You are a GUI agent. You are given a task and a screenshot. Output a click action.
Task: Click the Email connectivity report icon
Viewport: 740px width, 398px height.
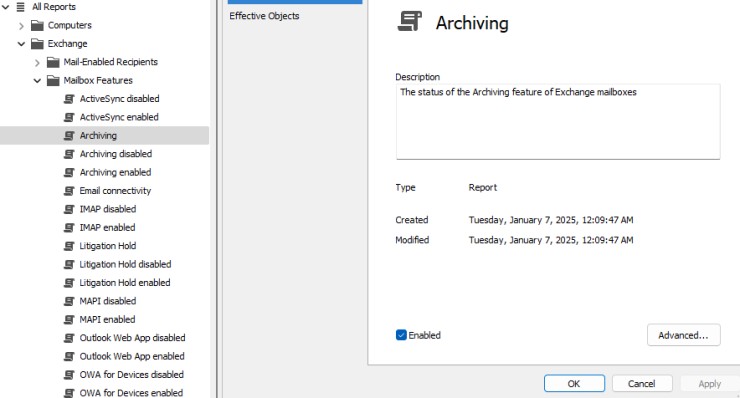coord(69,191)
